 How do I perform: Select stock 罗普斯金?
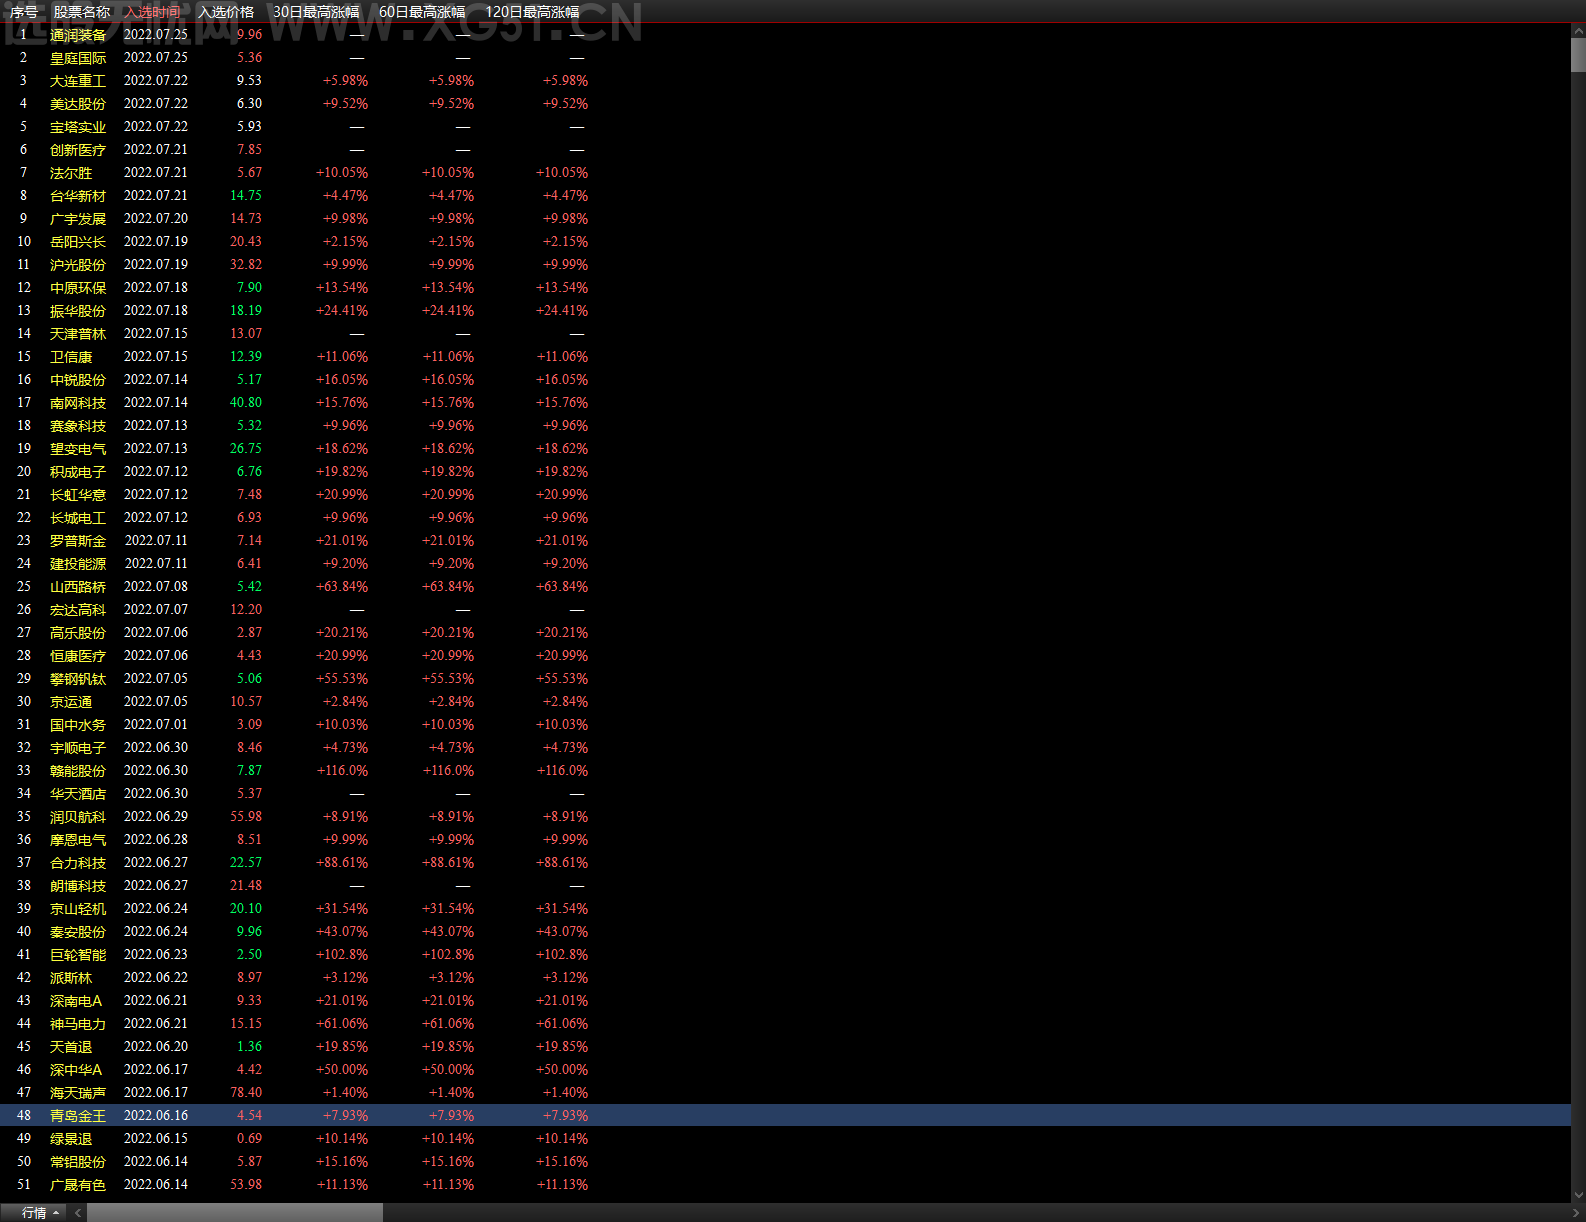[x=78, y=541]
